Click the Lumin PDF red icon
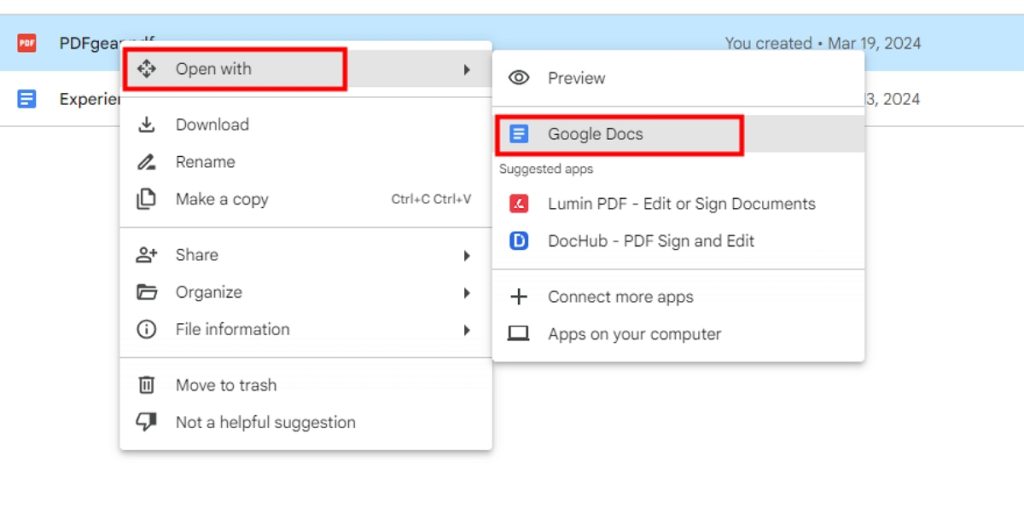Image resolution: width=1024 pixels, height=521 pixels. pos(519,204)
